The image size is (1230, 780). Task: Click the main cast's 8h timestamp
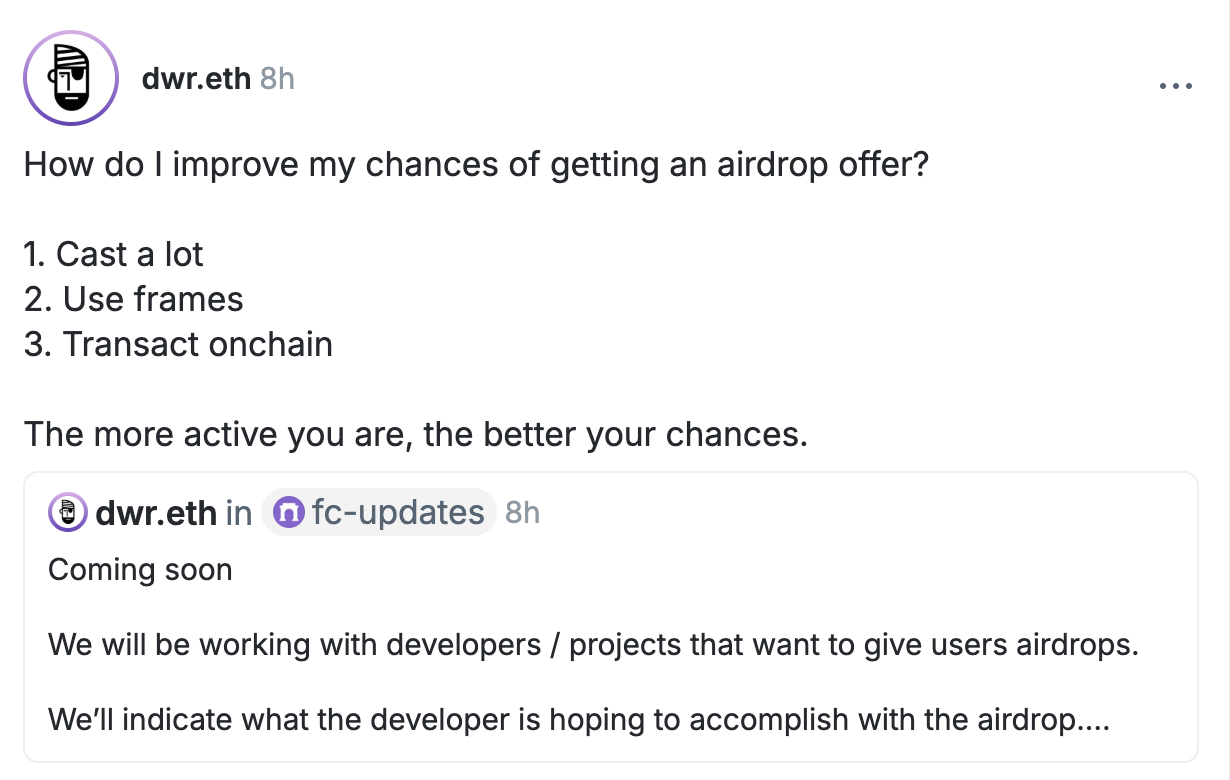[277, 78]
